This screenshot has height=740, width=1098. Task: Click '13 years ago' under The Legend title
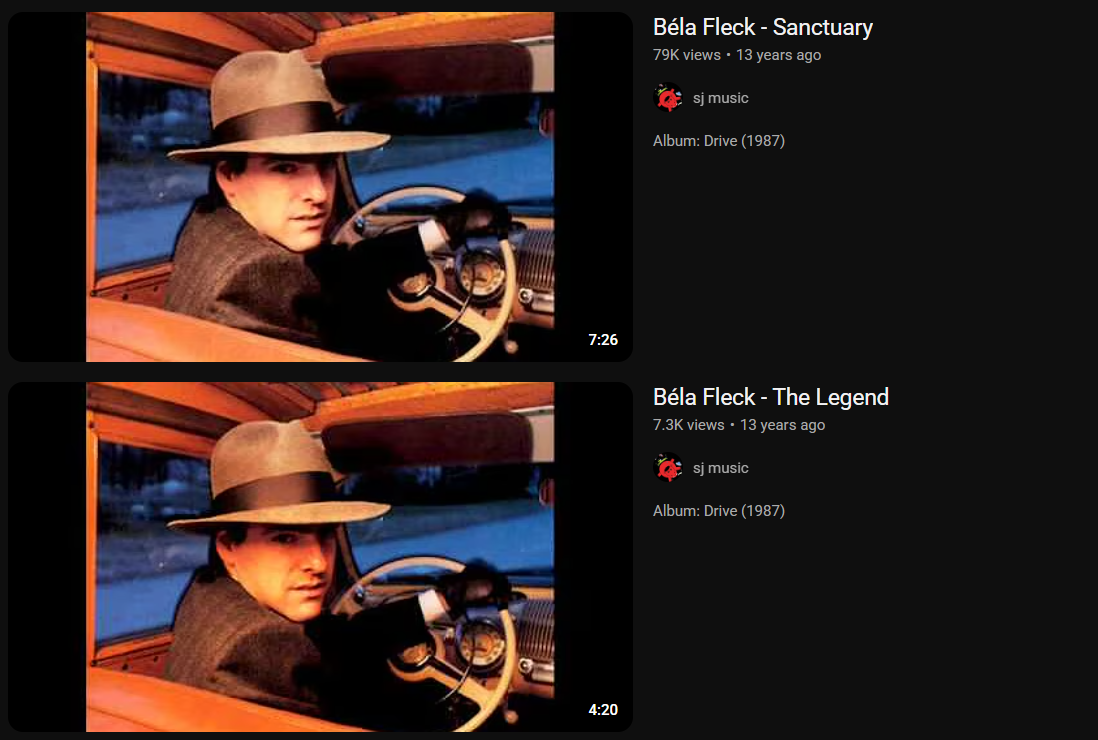point(783,424)
